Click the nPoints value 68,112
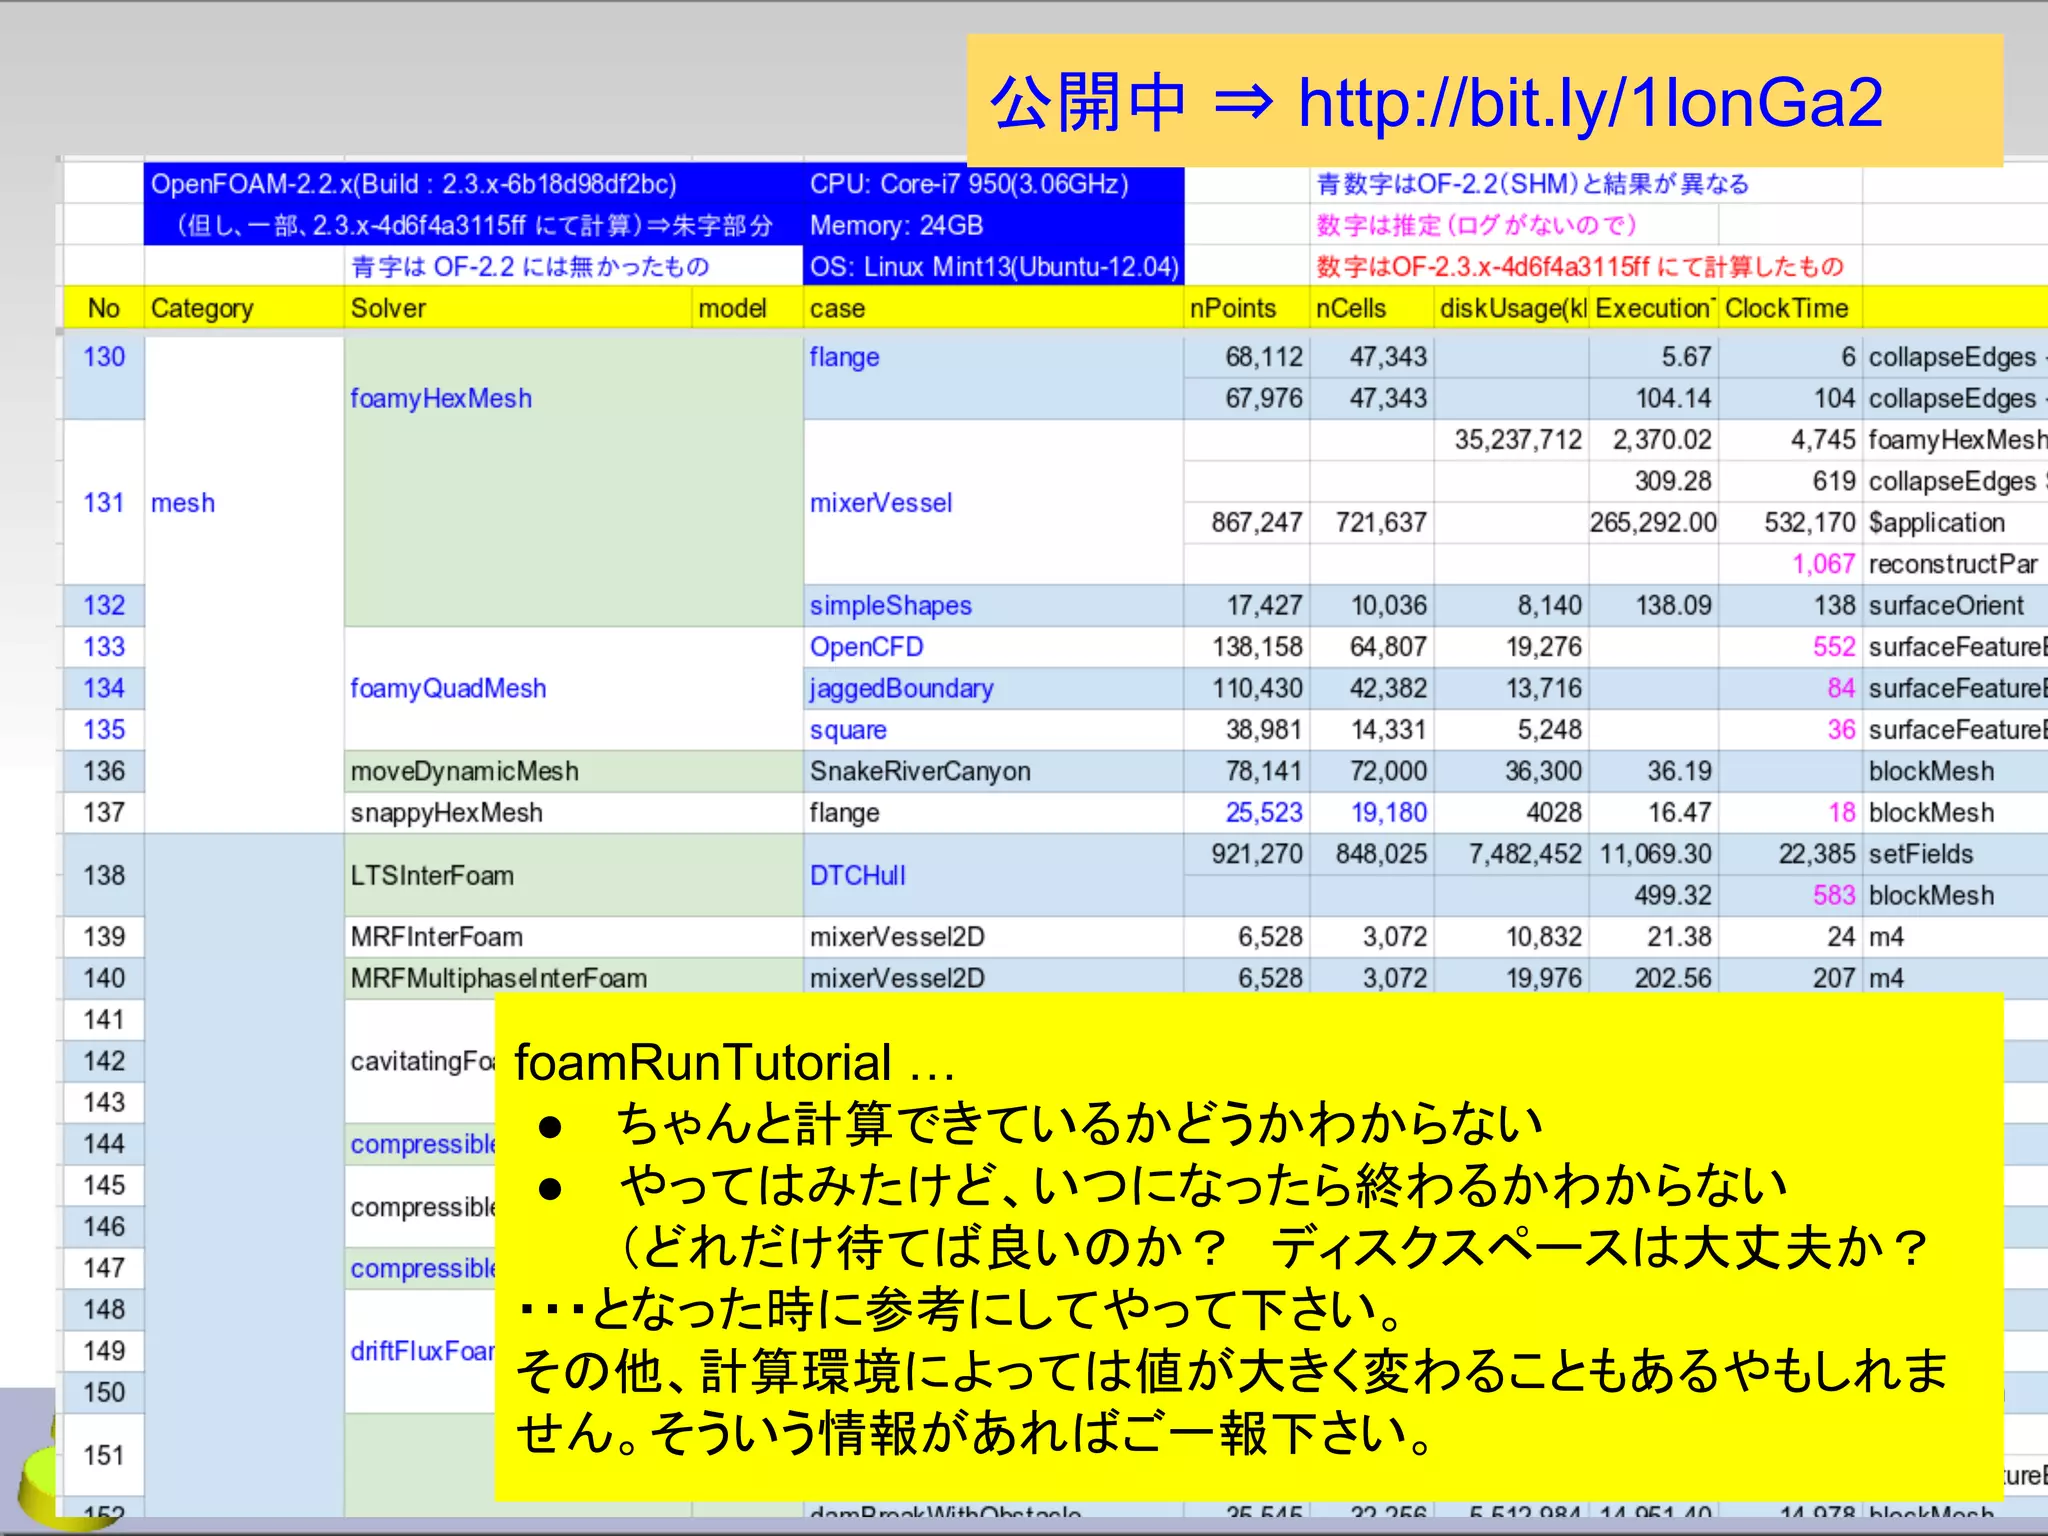2048x1536 pixels. [x=1246, y=357]
